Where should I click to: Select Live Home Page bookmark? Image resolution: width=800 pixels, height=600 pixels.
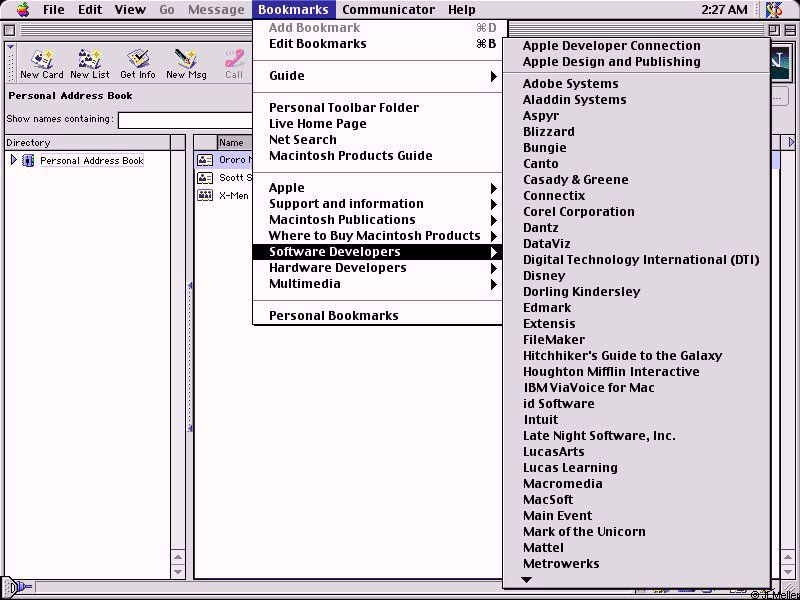pos(378,124)
